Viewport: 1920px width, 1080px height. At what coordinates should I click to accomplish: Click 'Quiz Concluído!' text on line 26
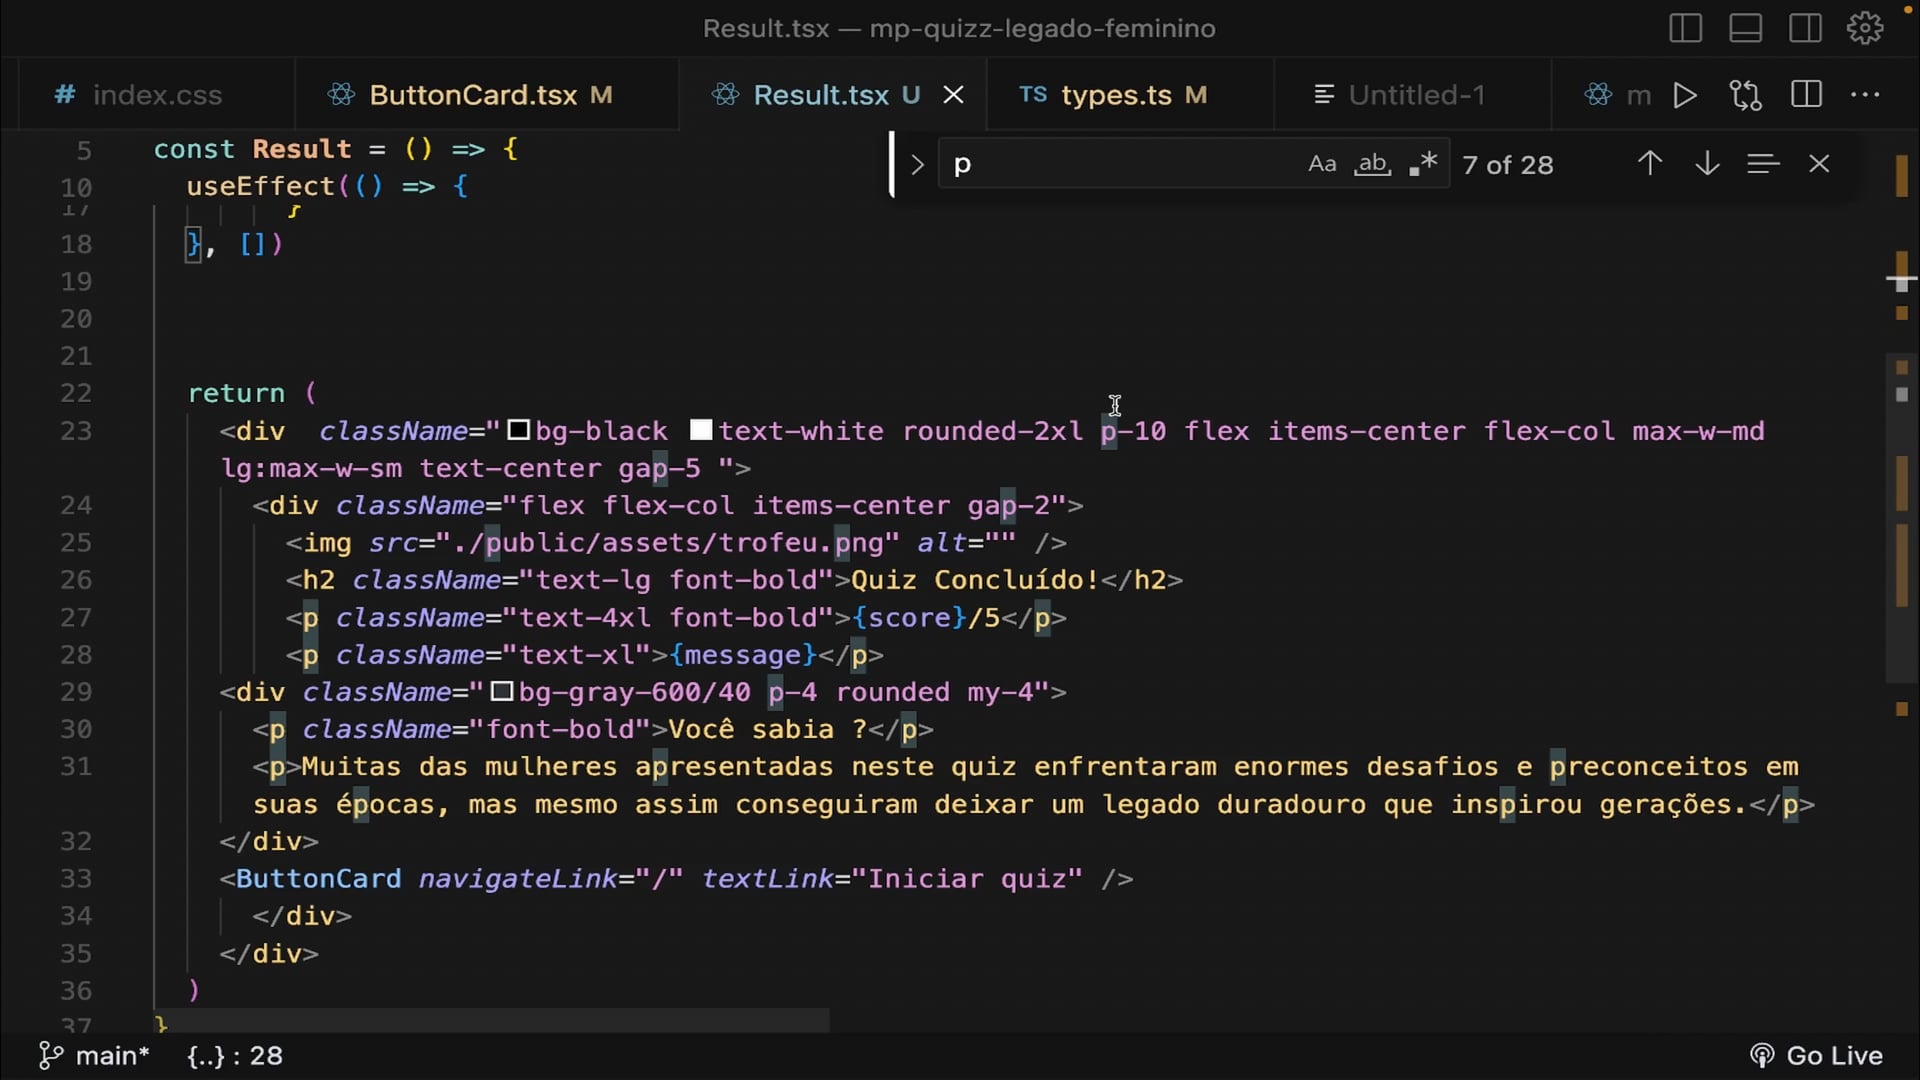coord(975,580)
